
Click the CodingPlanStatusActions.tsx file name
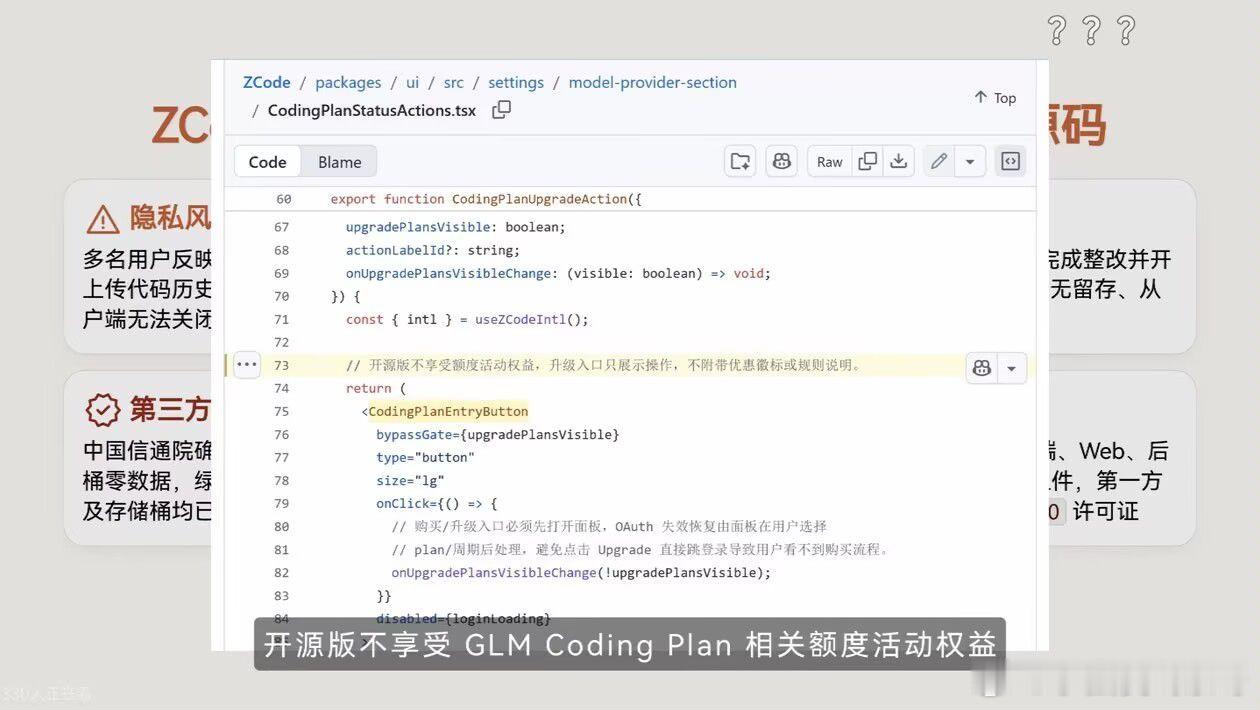pos(372,110)
